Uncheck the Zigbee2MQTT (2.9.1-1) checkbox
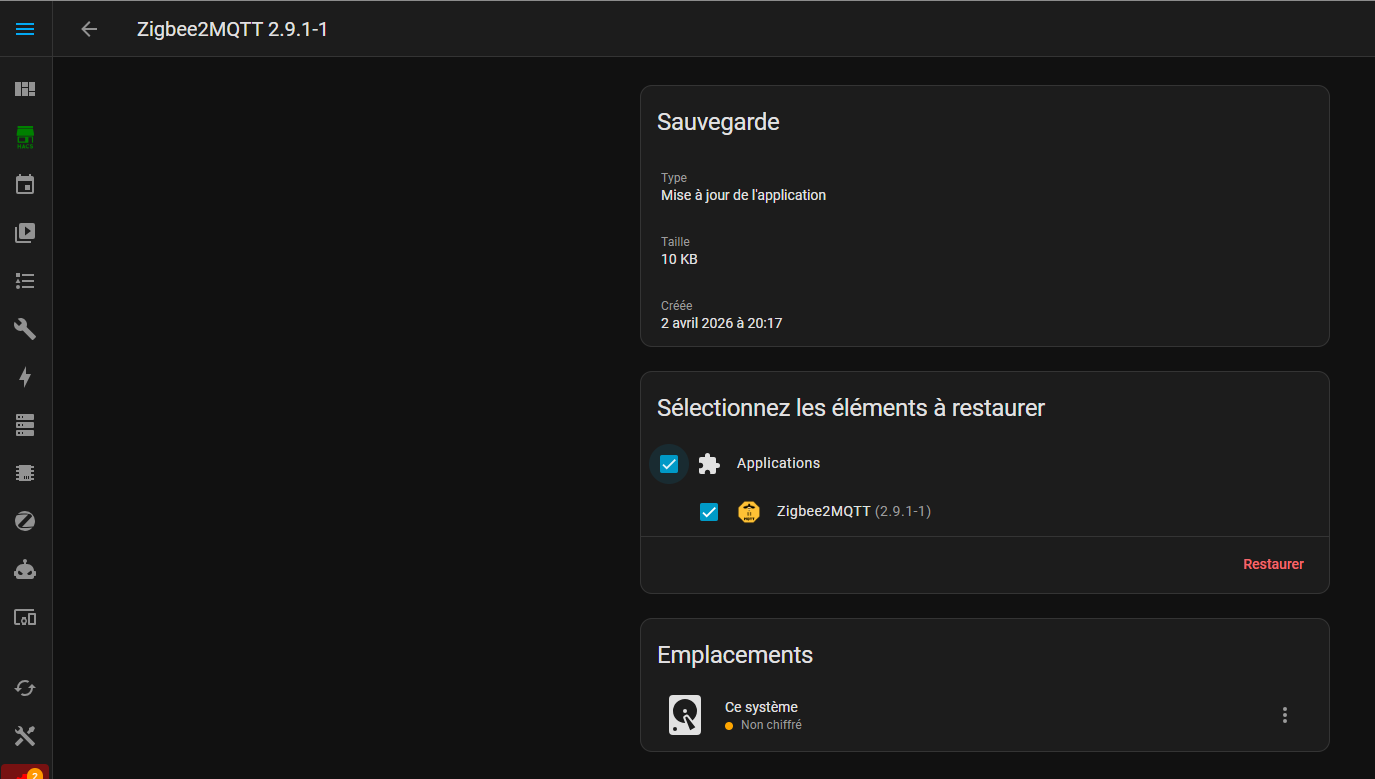 pos(709,512)
